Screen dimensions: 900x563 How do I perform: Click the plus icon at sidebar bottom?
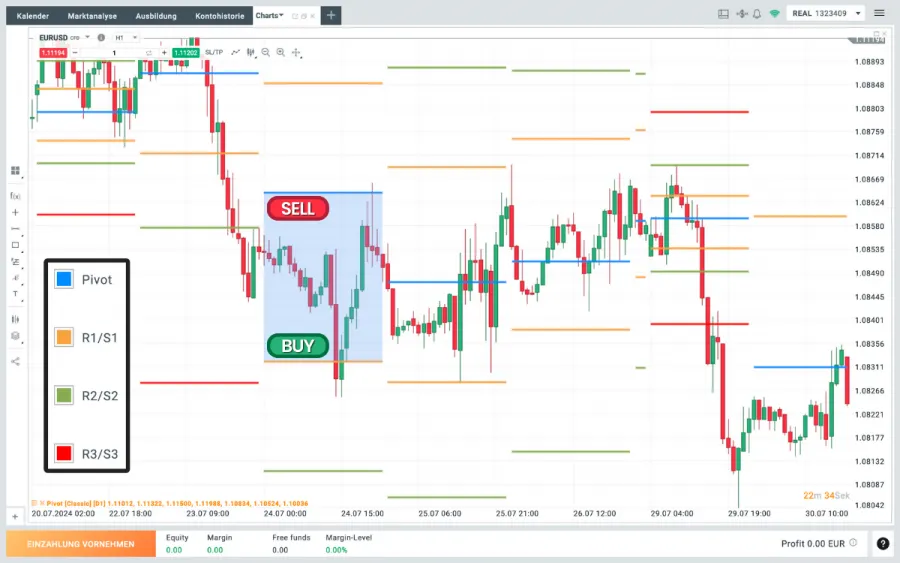point(15,517)
